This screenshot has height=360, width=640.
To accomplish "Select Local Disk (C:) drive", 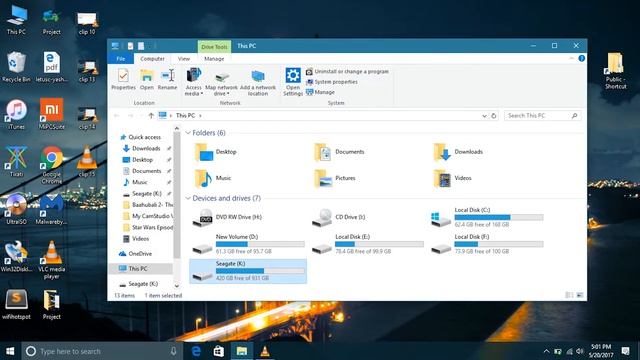I will tap(487, 218).
